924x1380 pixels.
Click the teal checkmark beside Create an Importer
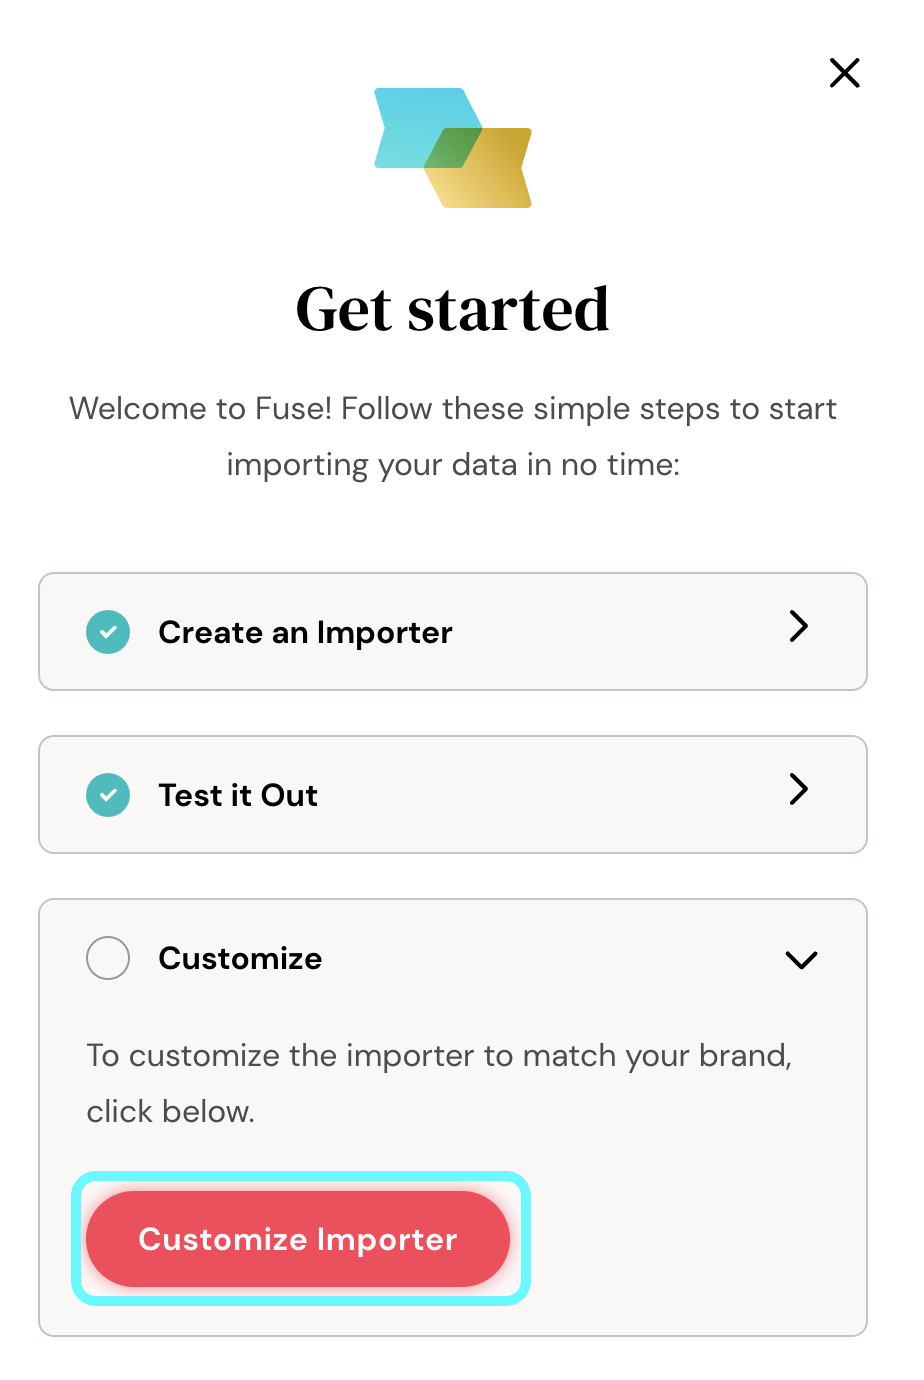click(x=108, y=632)
